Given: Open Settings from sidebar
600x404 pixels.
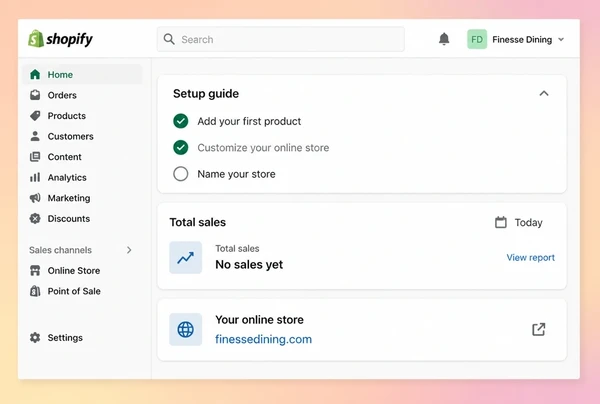Looking at the screenshot, I should click(x=82, y=337).
